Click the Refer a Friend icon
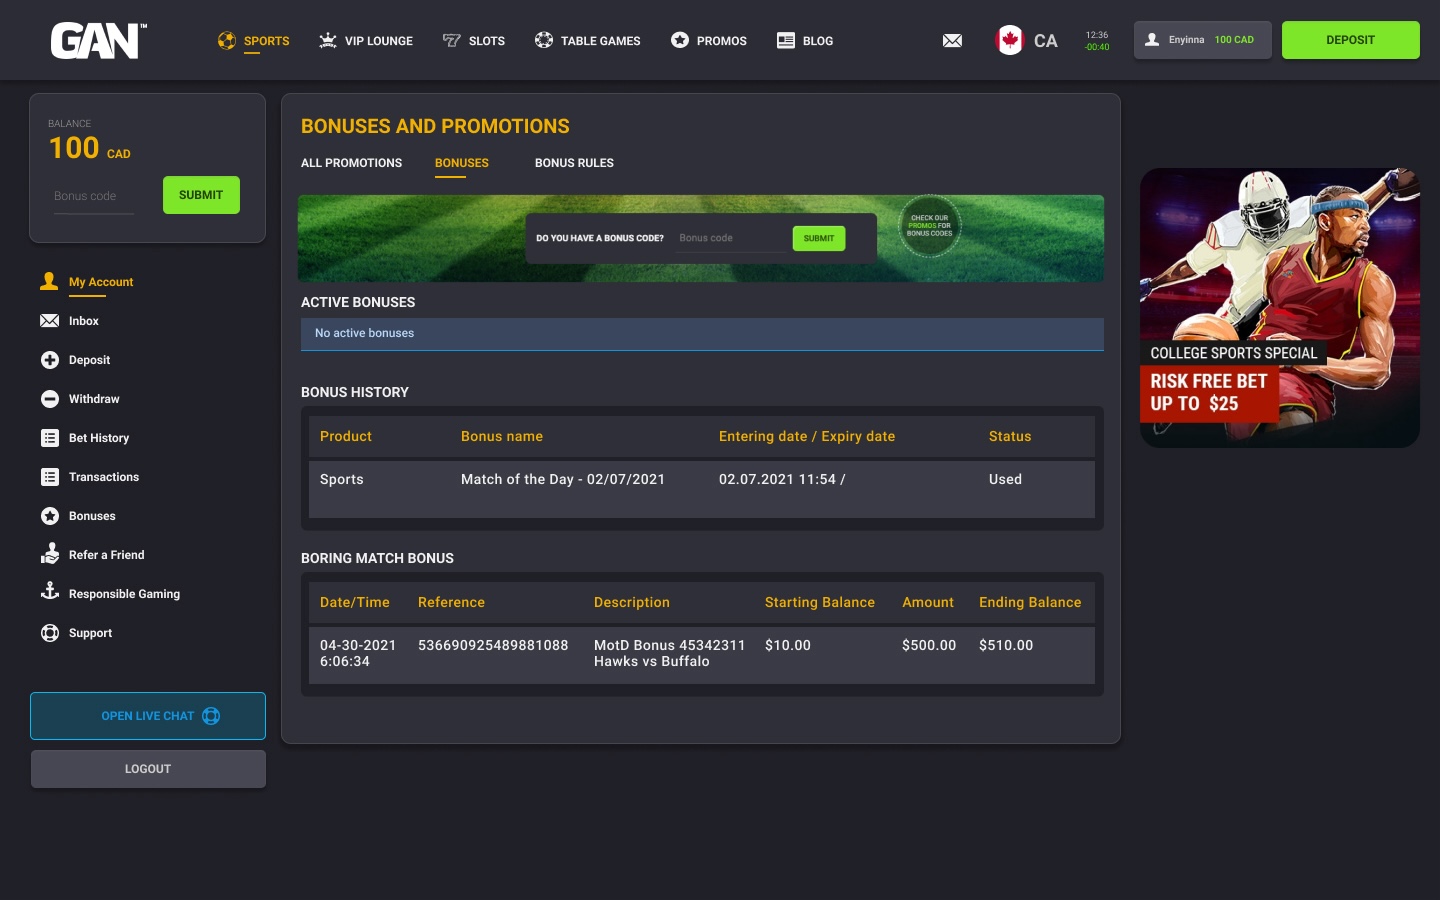 pos(49,554)
